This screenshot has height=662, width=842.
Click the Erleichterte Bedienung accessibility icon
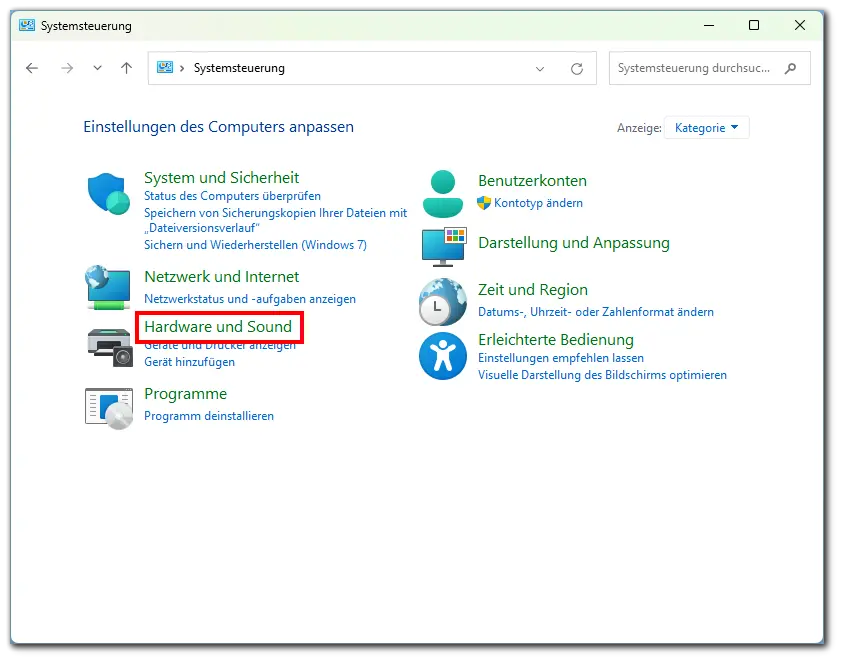tap(442, 356)
